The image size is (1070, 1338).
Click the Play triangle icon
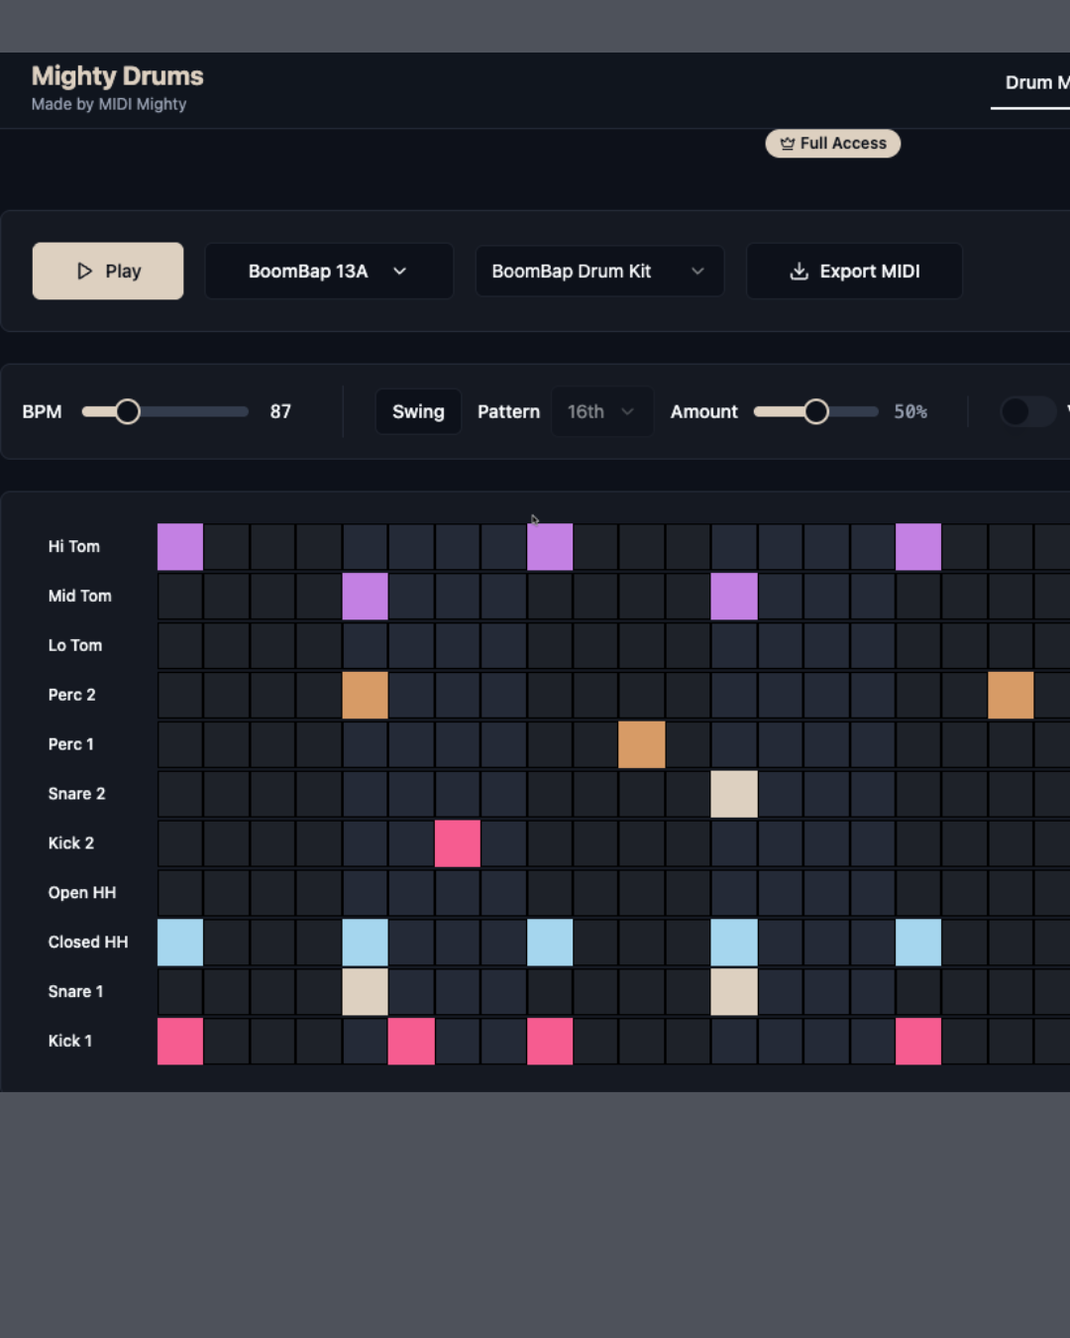pos(85,271)
